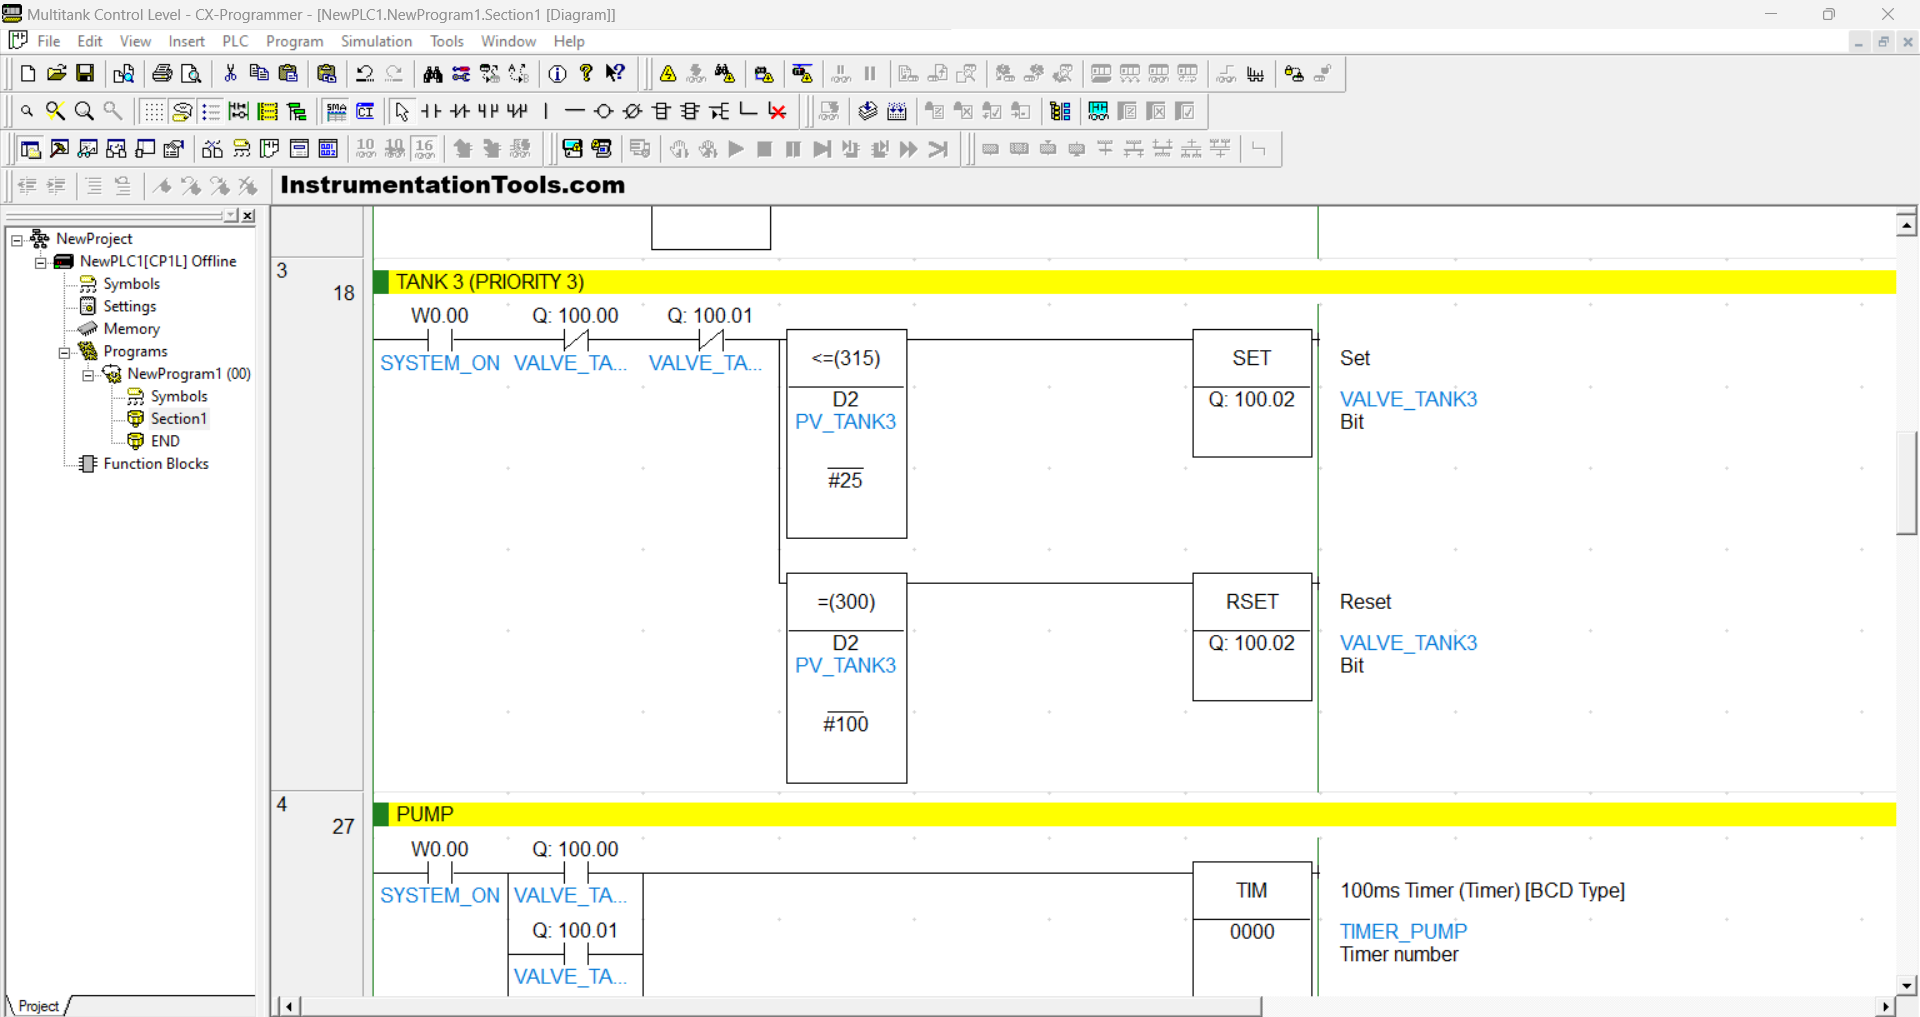Viewport: 1920px width, 1017px height.
Task: Collapse the NewProgram1 (00) node
Action: [x=88, y=375]
